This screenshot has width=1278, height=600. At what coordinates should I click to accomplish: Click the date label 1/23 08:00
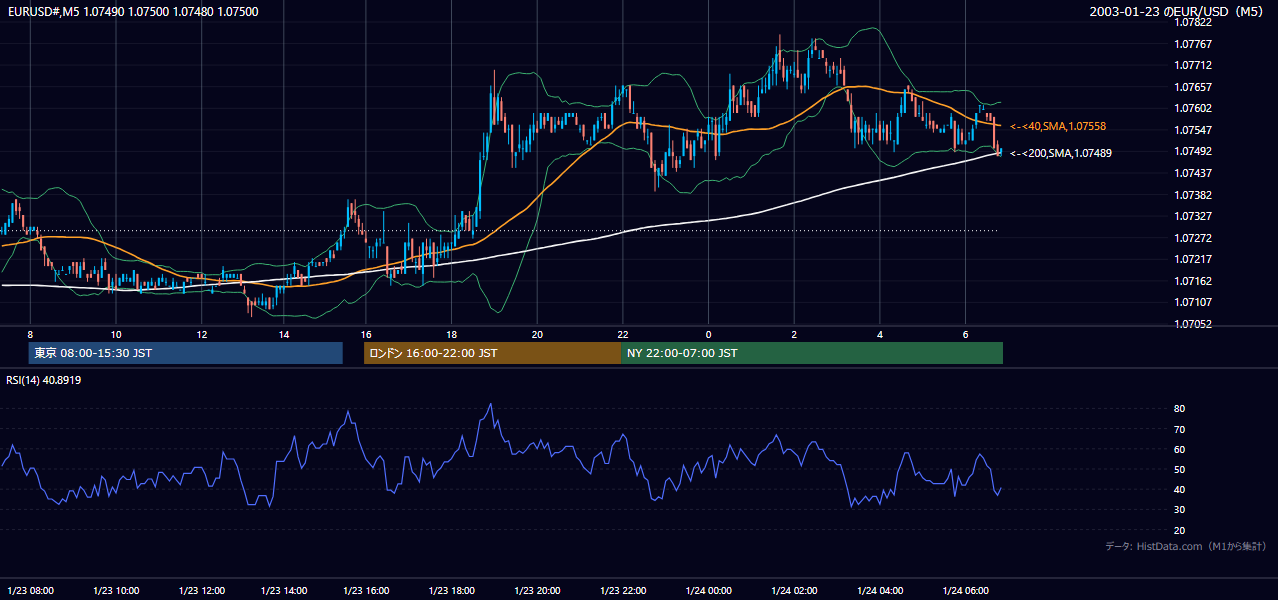click(x=31, y=591)
